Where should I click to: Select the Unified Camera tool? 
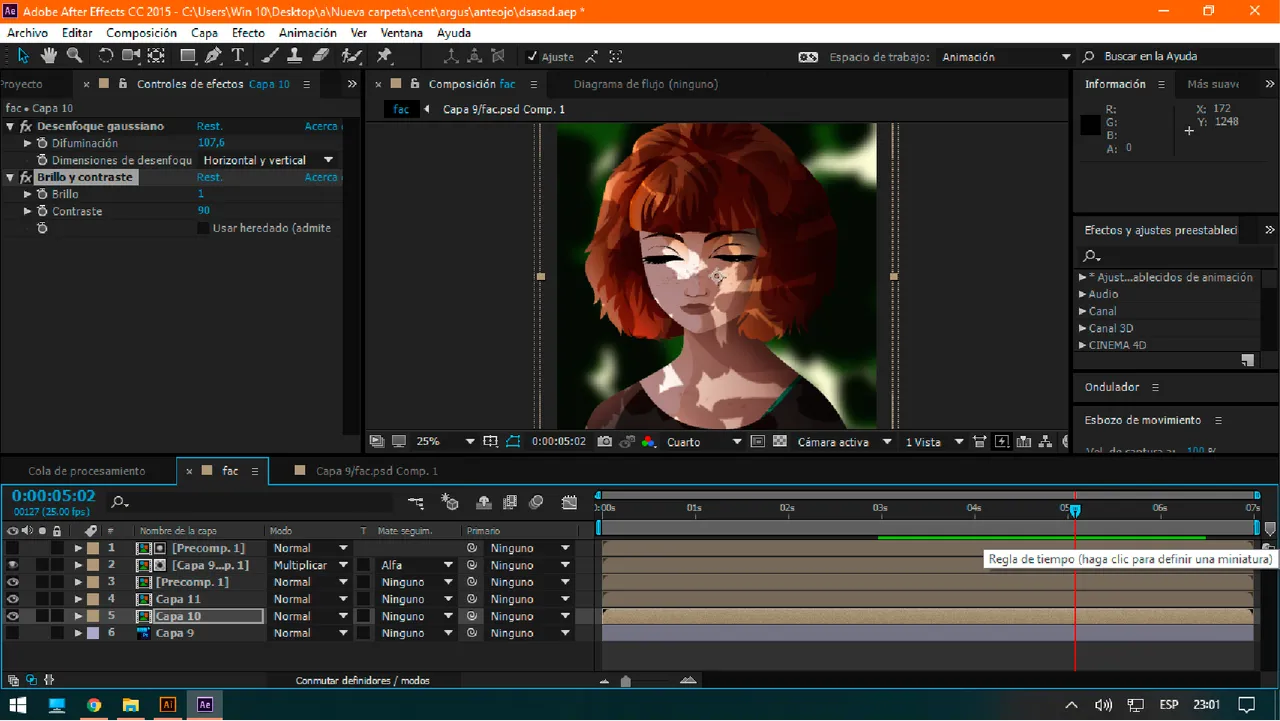(131, 56)
